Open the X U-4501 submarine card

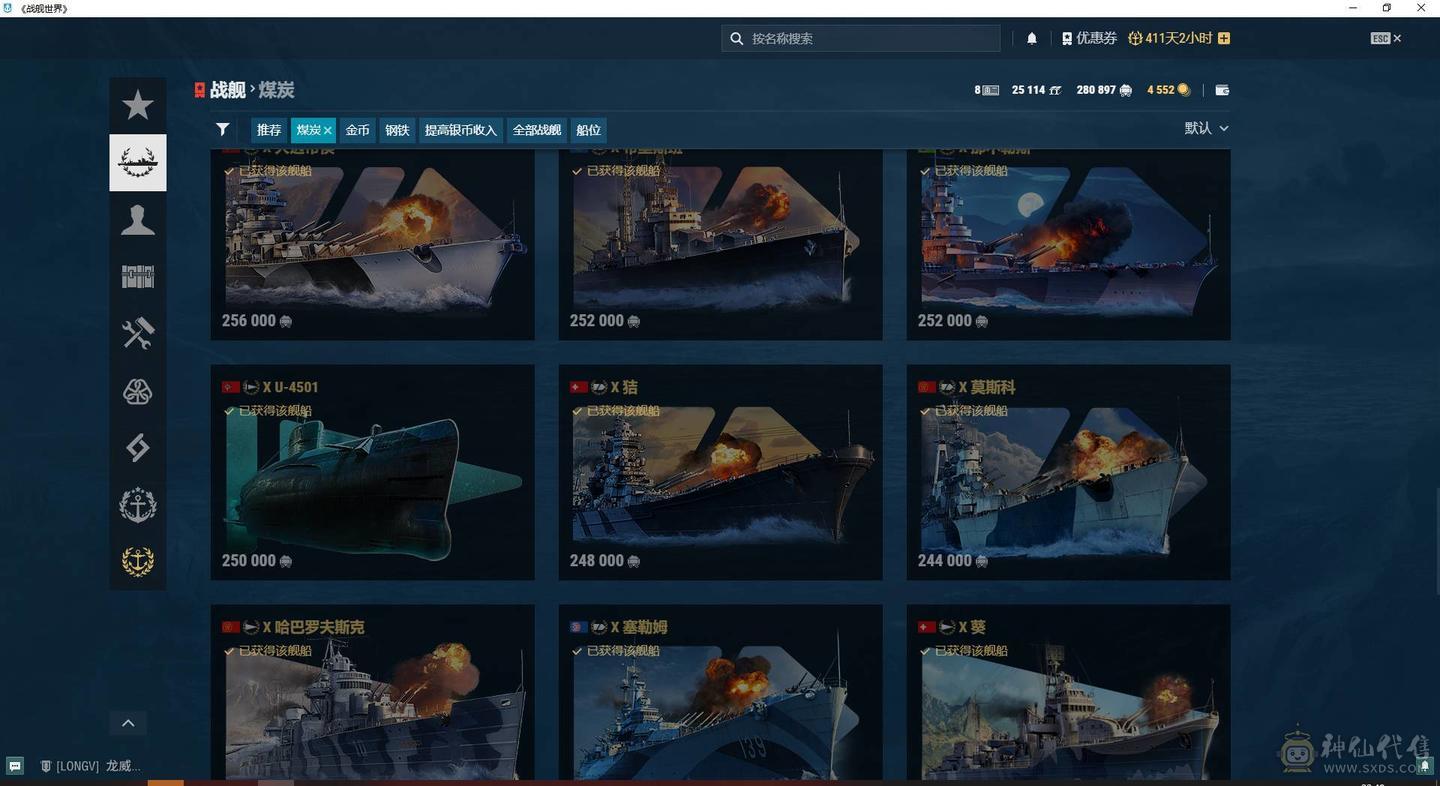click(x=372, y=472)
